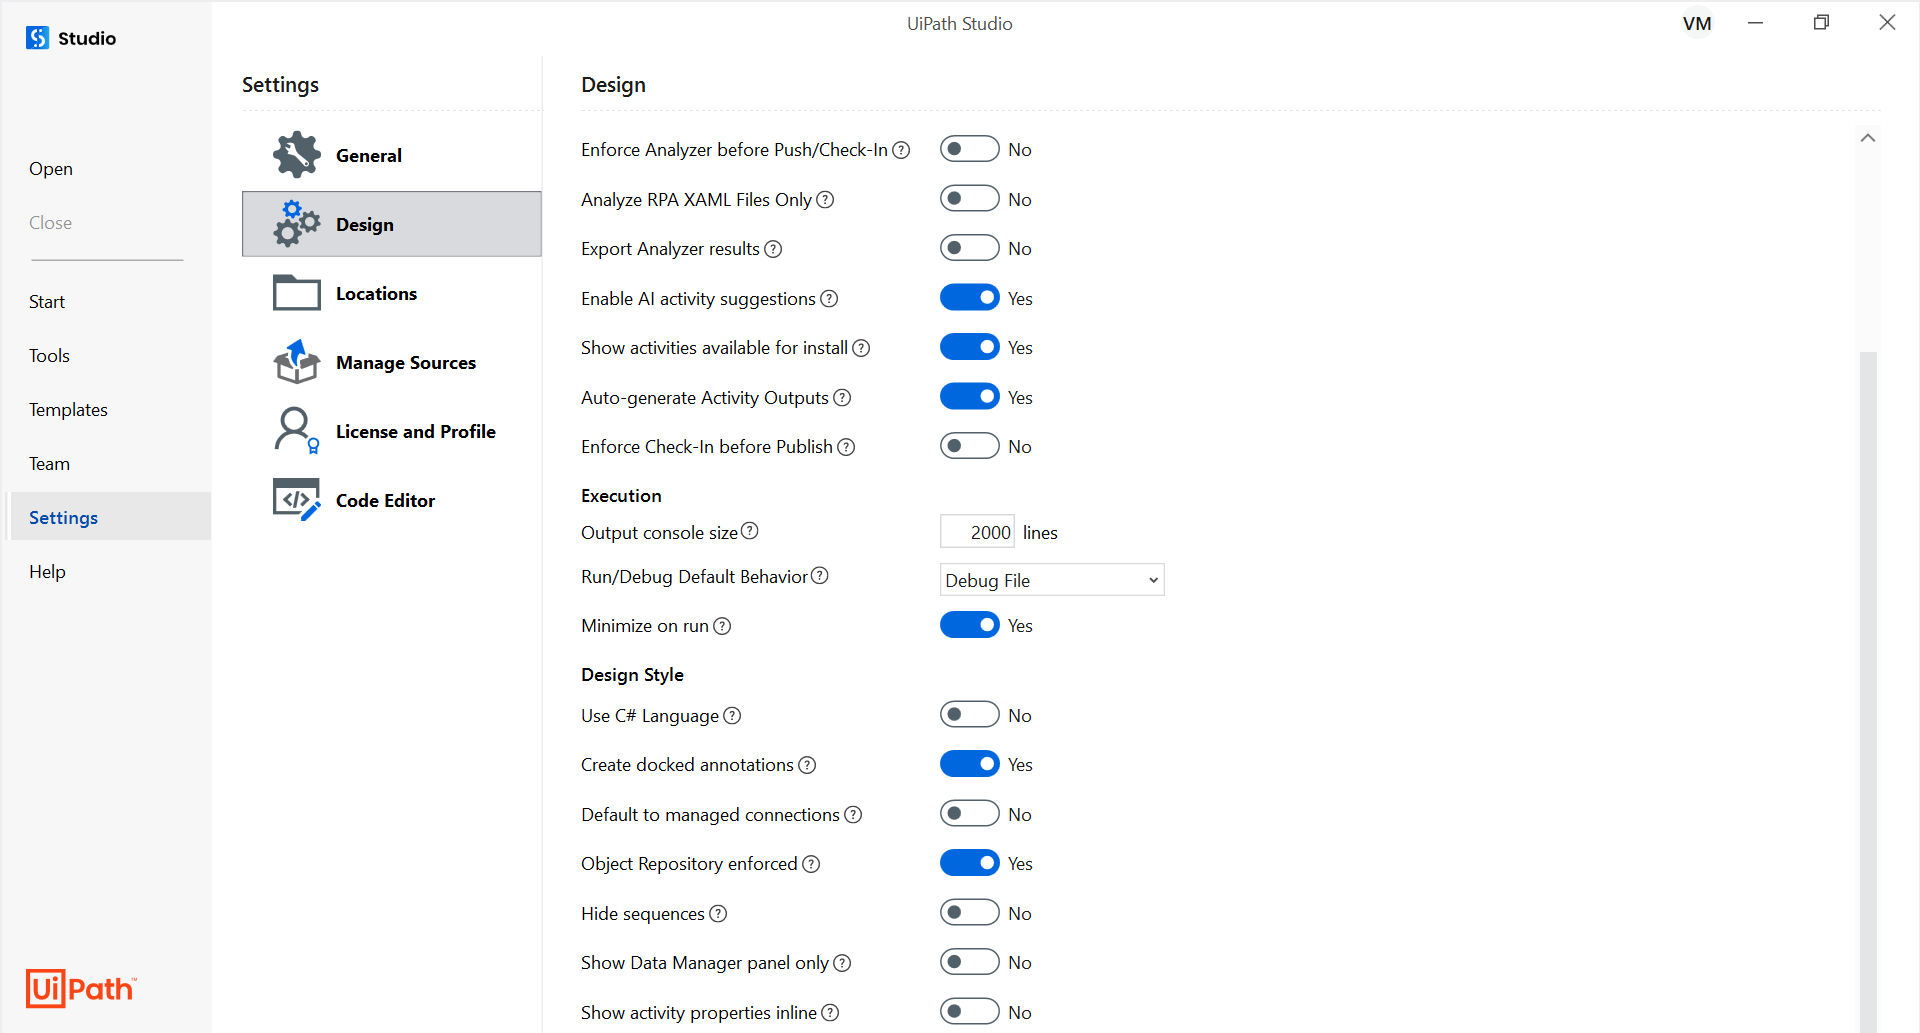Open the Help section
Image resolution: width=1920 pixels, height=1033 pixels.
47,572
